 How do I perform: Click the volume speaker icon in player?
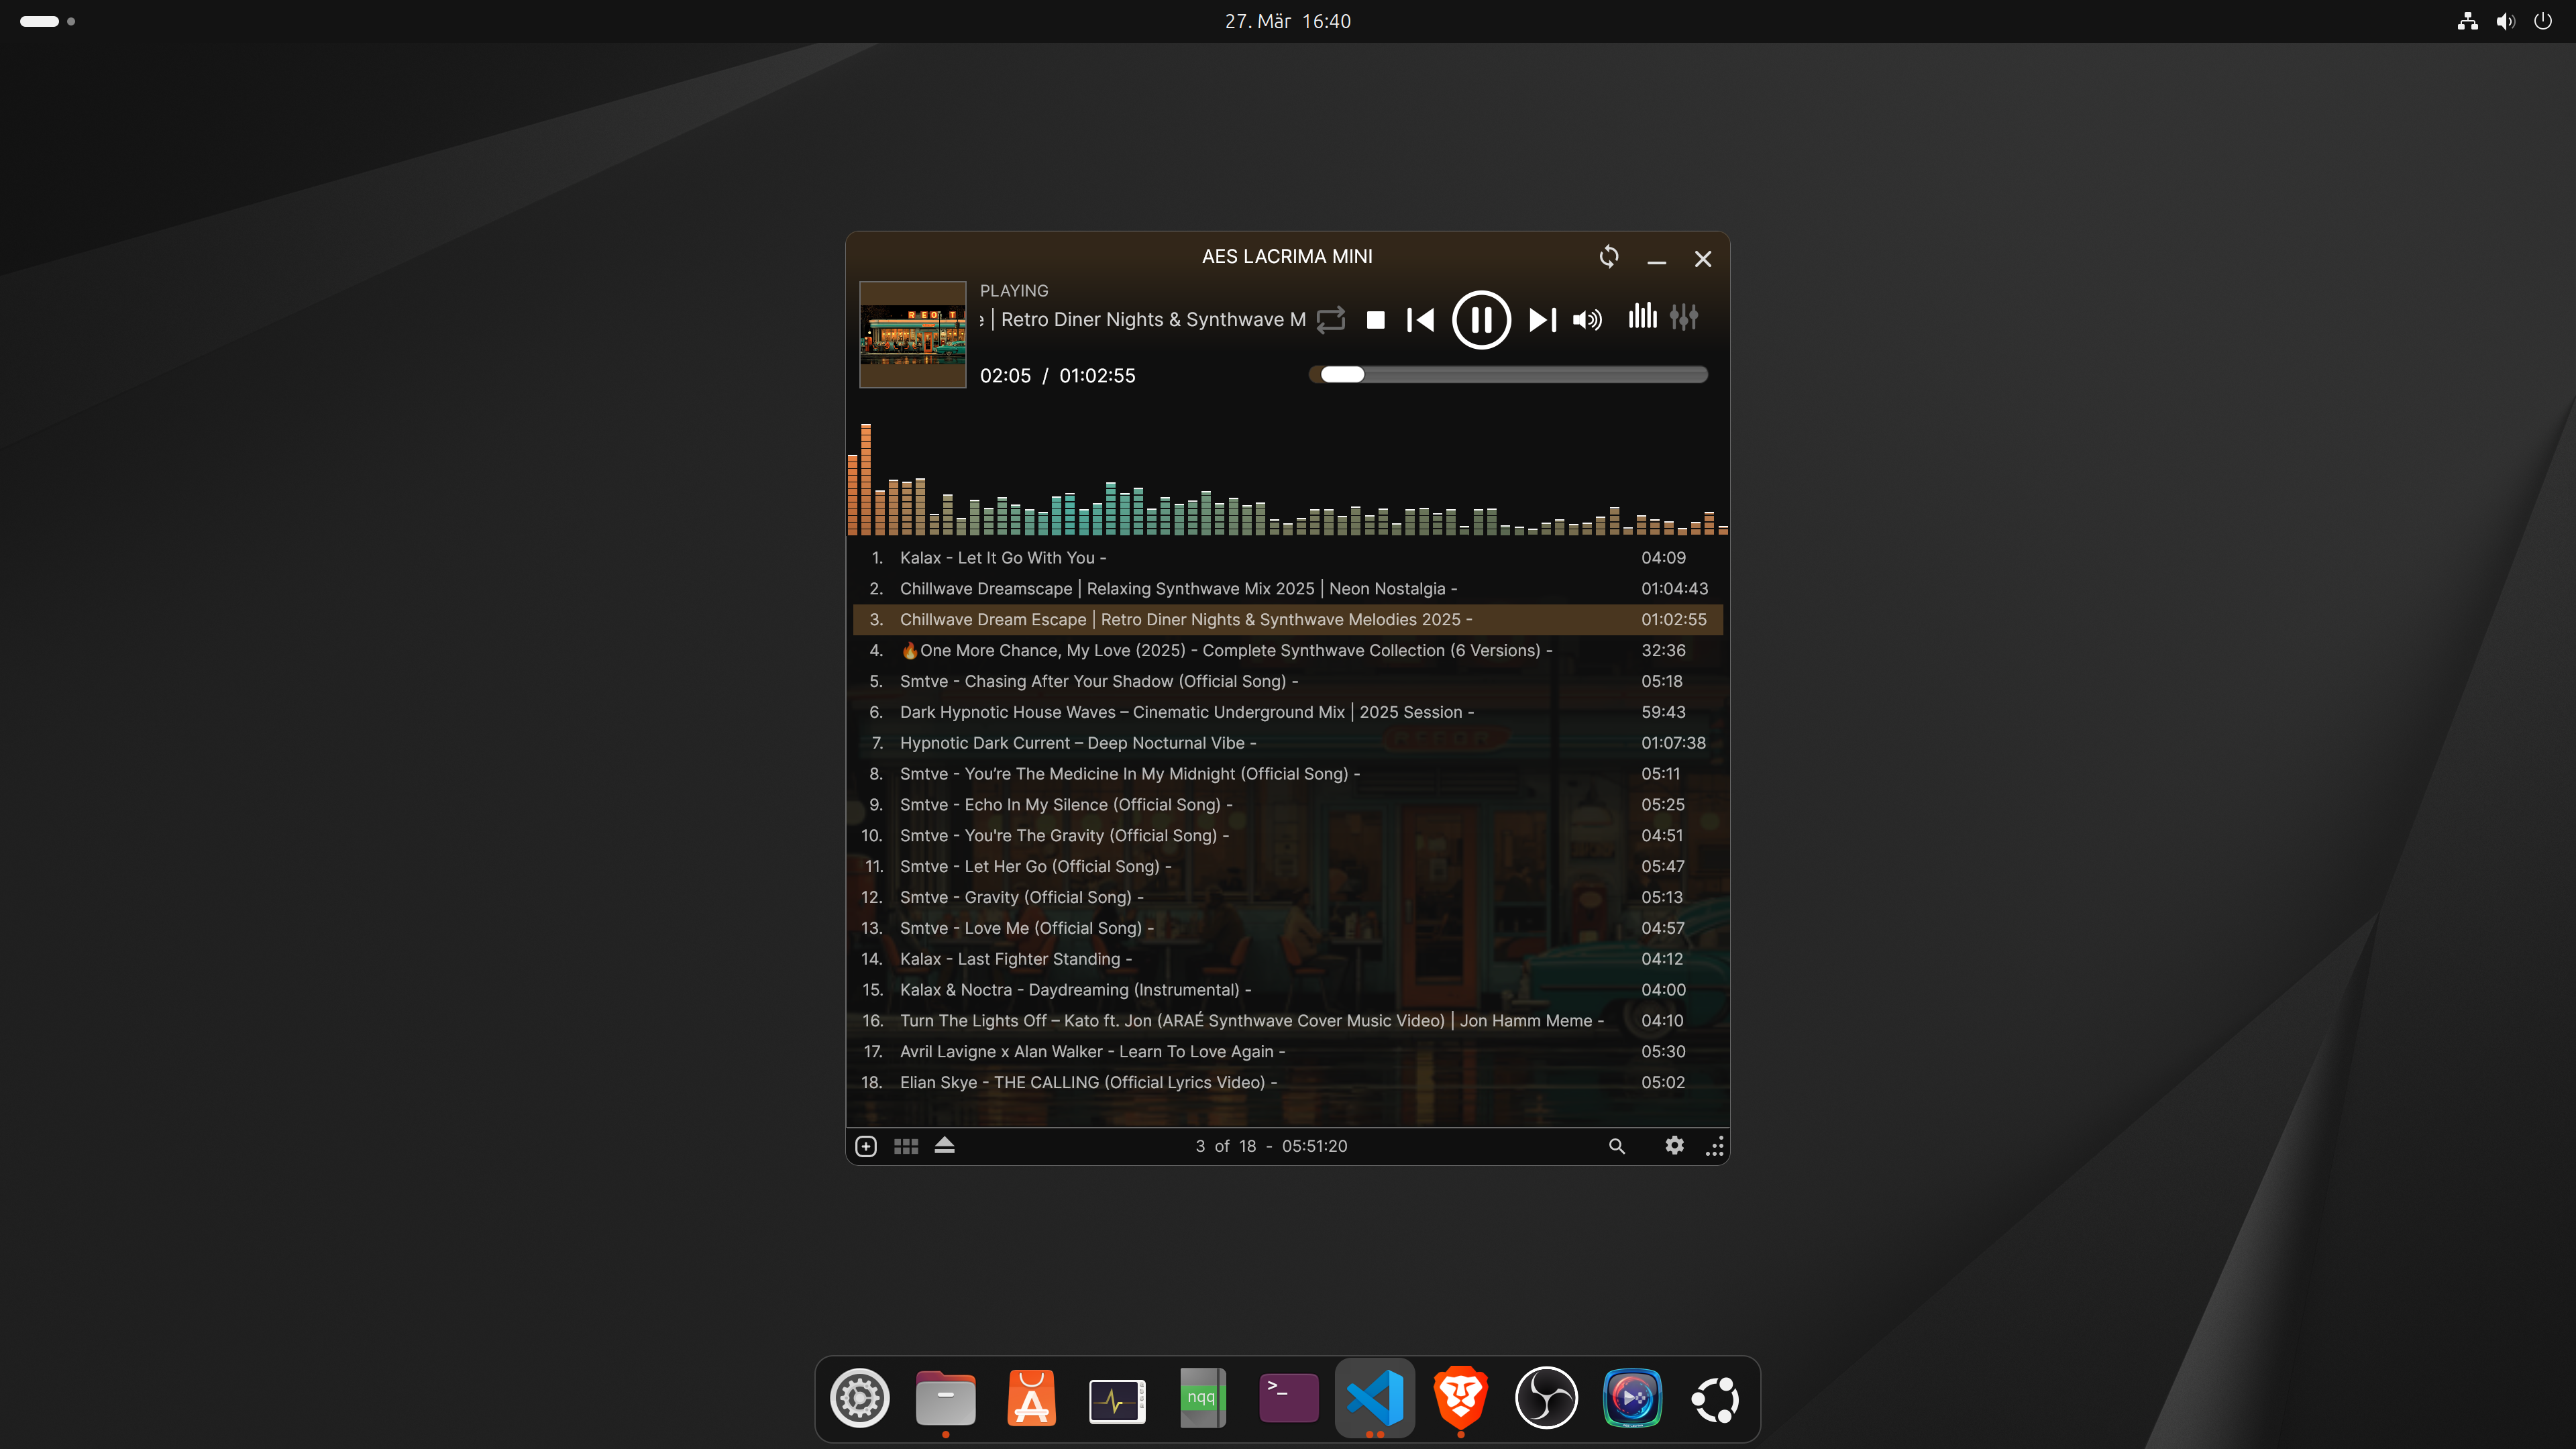coord(1587,320)
